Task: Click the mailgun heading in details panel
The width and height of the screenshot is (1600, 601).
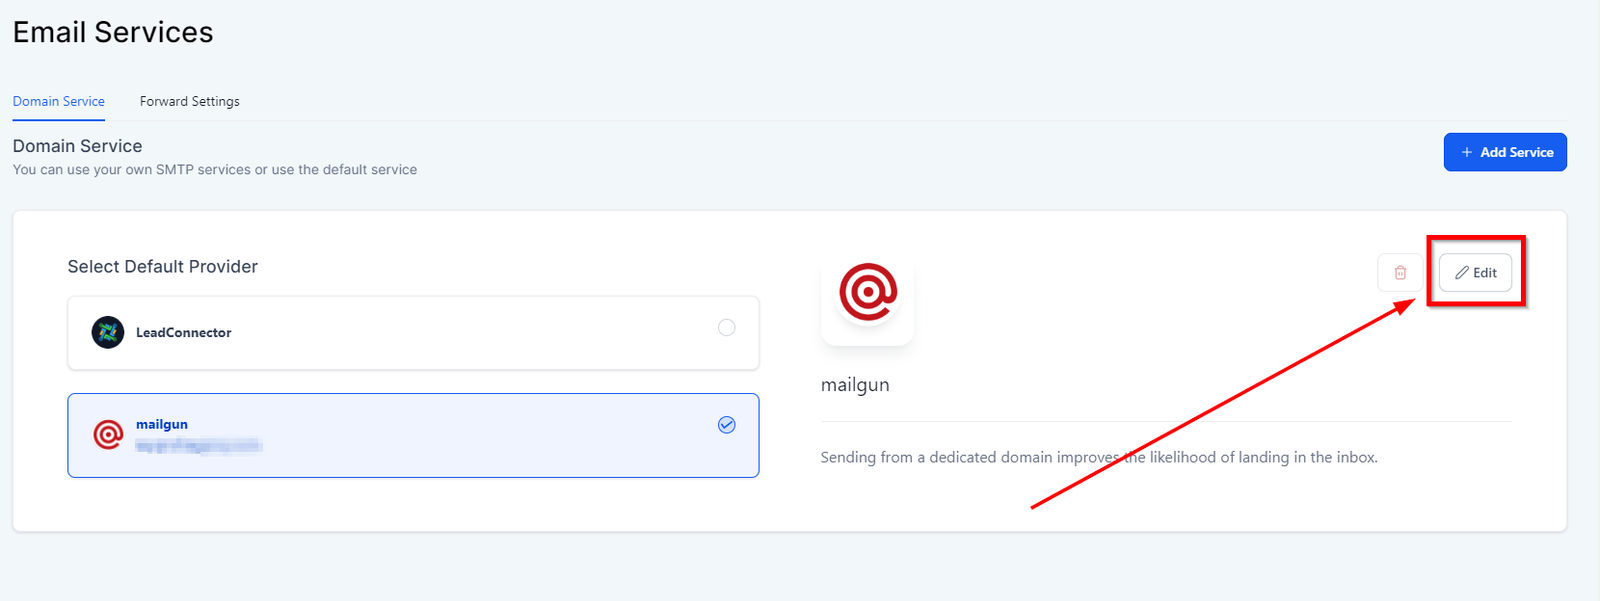Action: pyautogui.click(x=855, y=385)
